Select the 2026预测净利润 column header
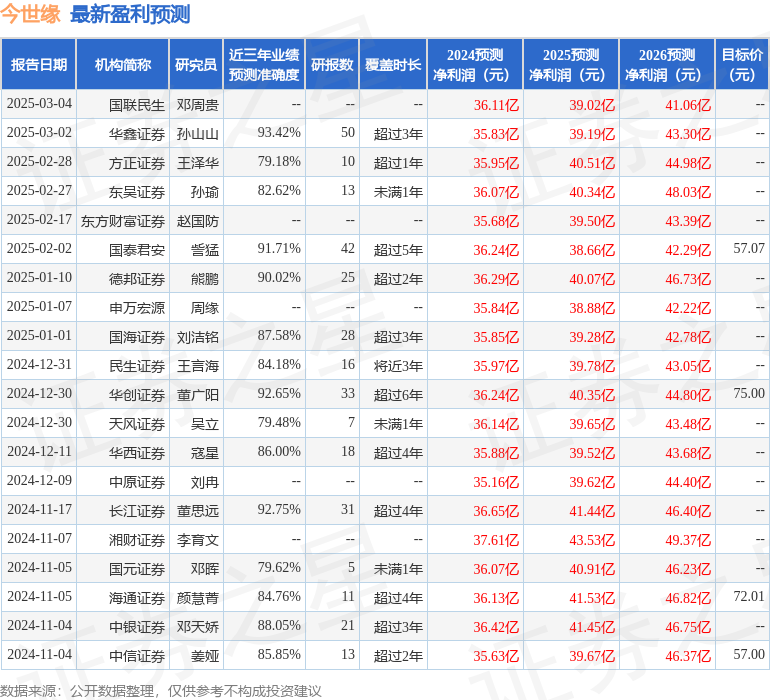 click(667, 64)
